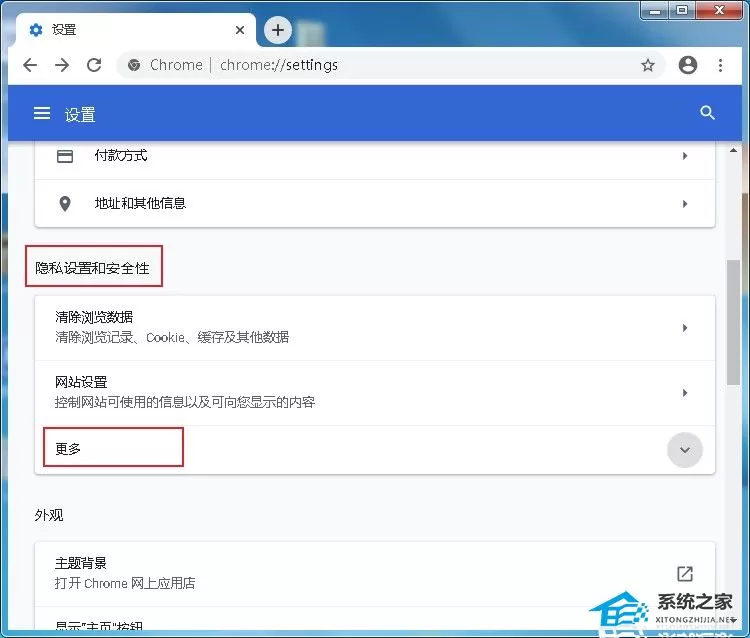Open the hamburger settings menu
The width and height of the screenshot is (750, 638).
[42, 113]
